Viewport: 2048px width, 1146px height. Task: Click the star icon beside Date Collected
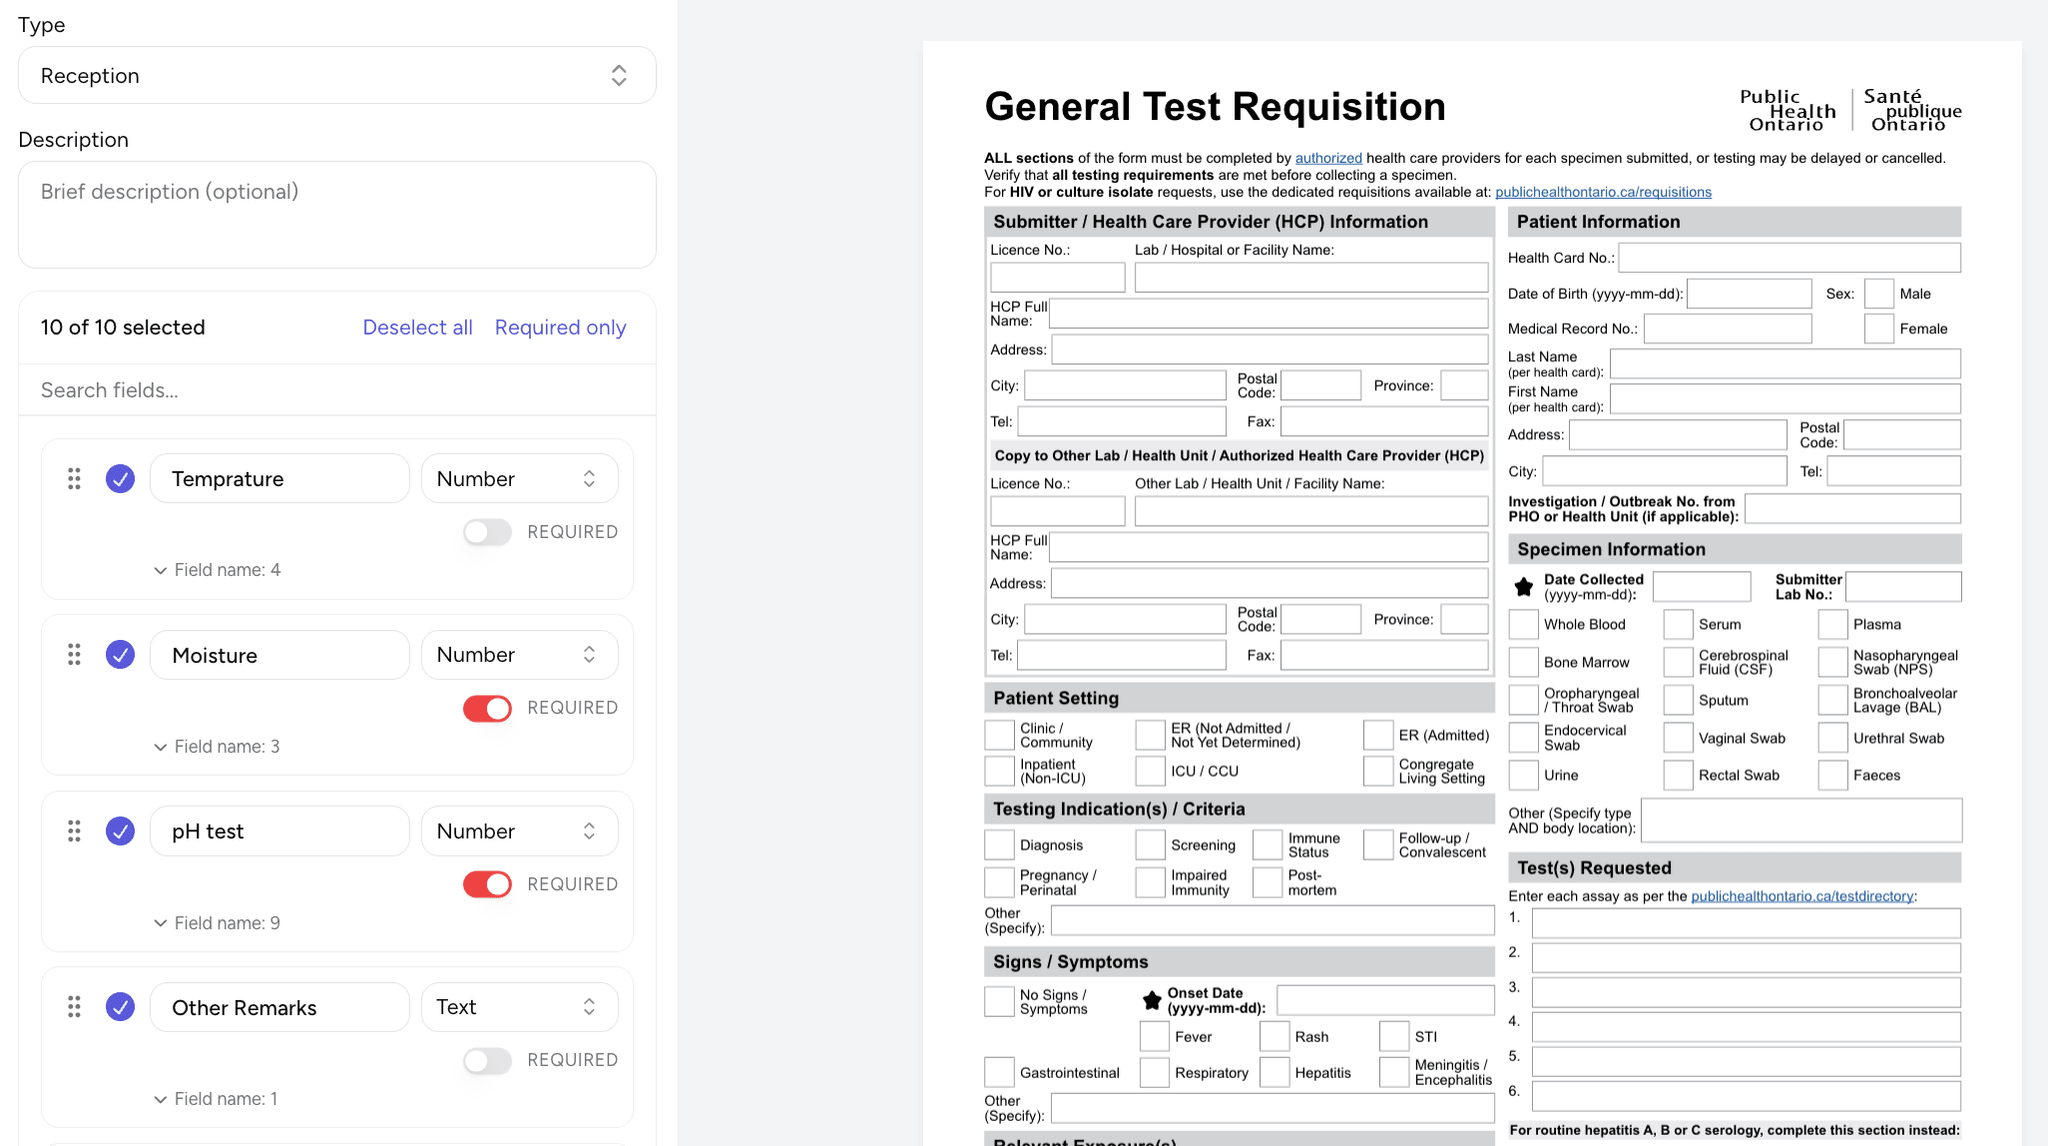click(1523, 587)
